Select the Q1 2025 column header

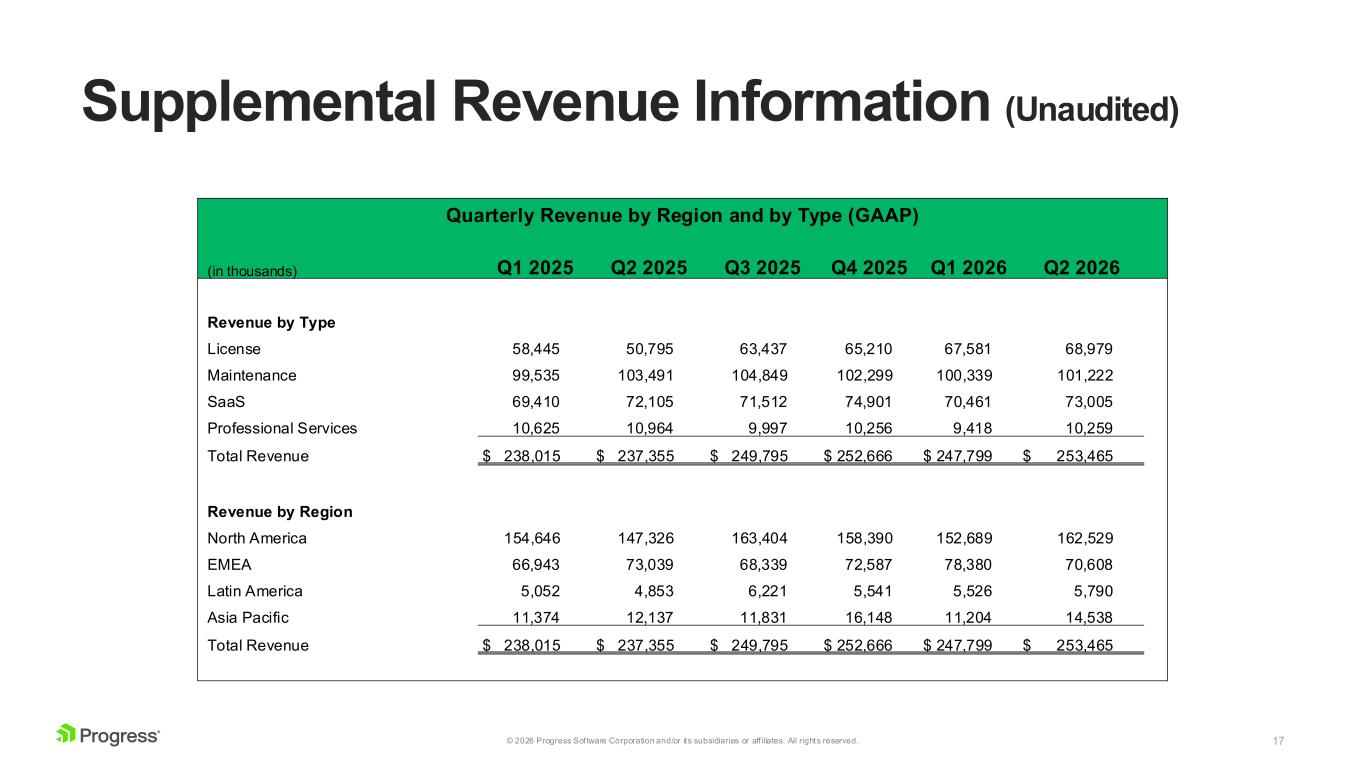pos(535,267)
